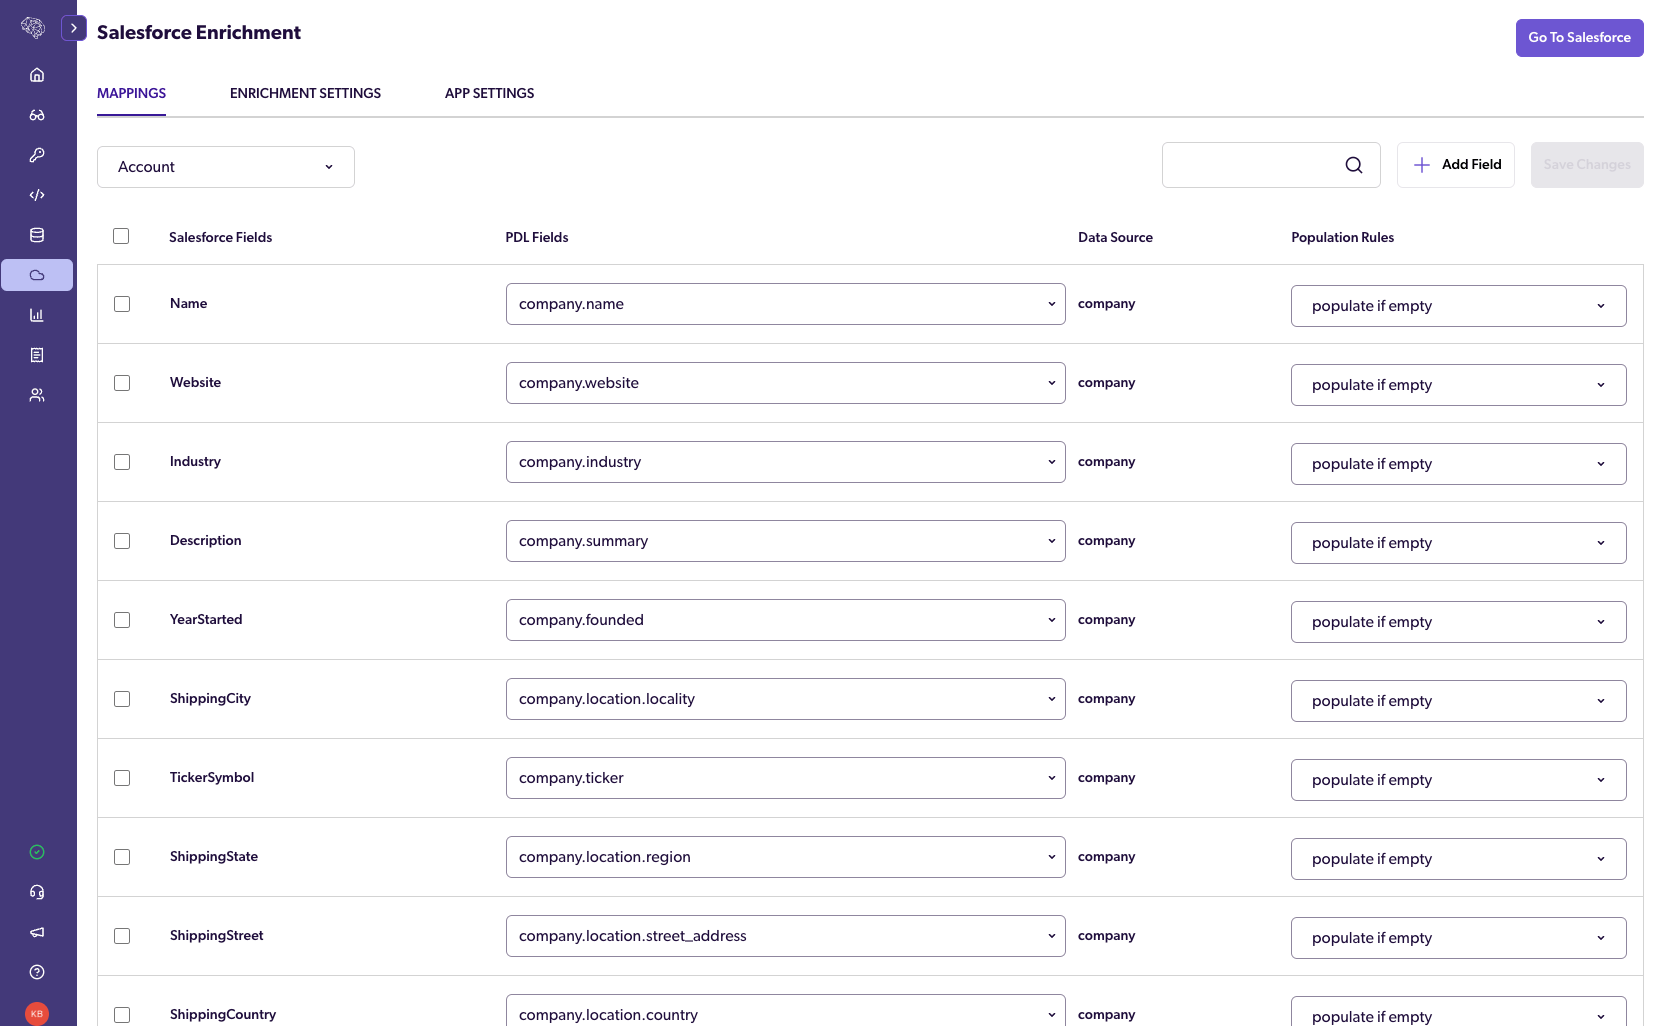This screenshot has width=1660, height=1026.
Task: Toggle the select-all checkbox in table header
Action: [x=121, y=236]
